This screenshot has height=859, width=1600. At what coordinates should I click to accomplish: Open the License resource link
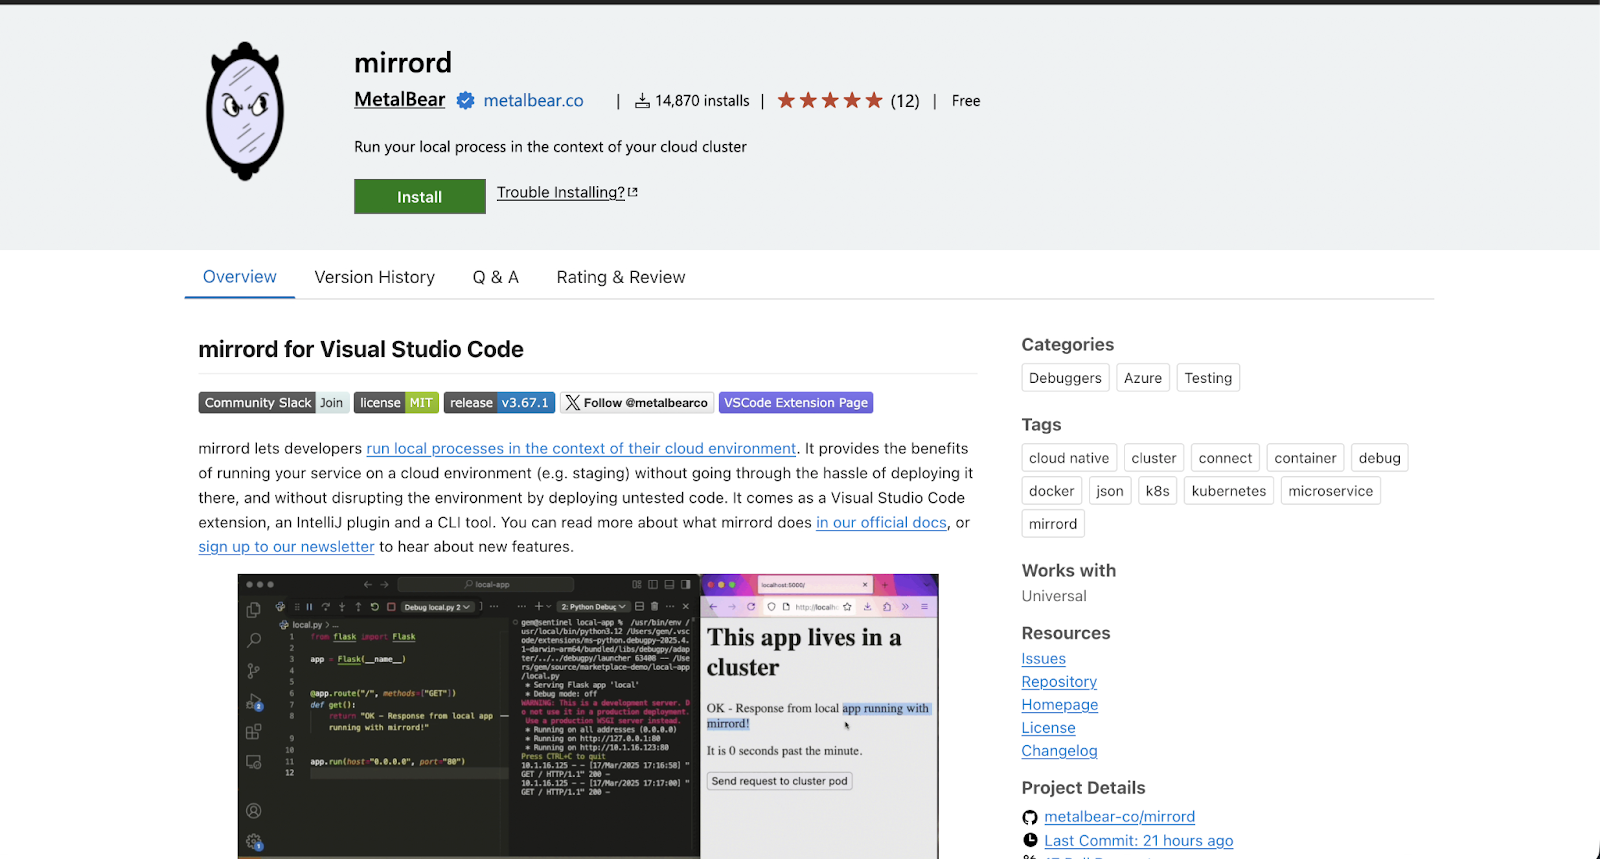[1049, 728]
